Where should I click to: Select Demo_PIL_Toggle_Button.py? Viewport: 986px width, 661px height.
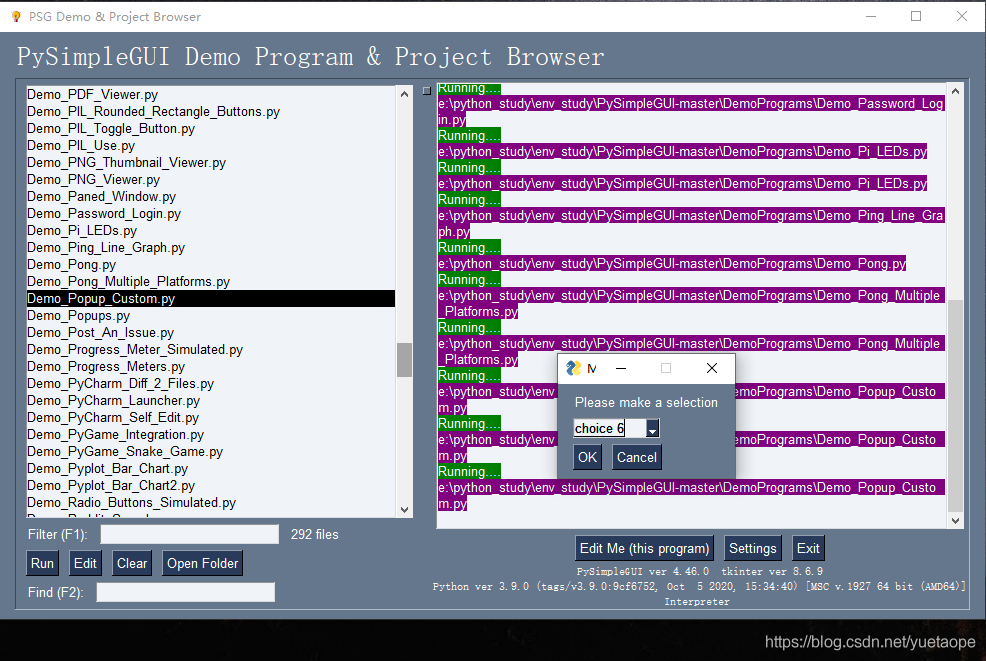click(211, 128)
